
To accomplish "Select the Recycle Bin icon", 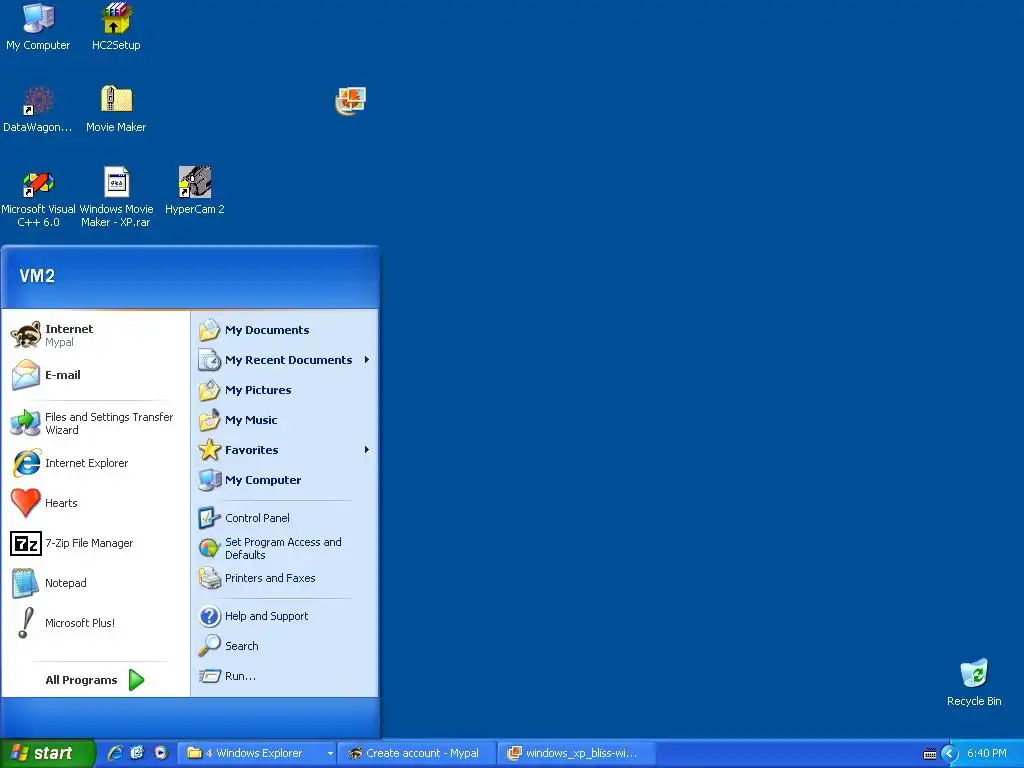I will click(974, 682).
